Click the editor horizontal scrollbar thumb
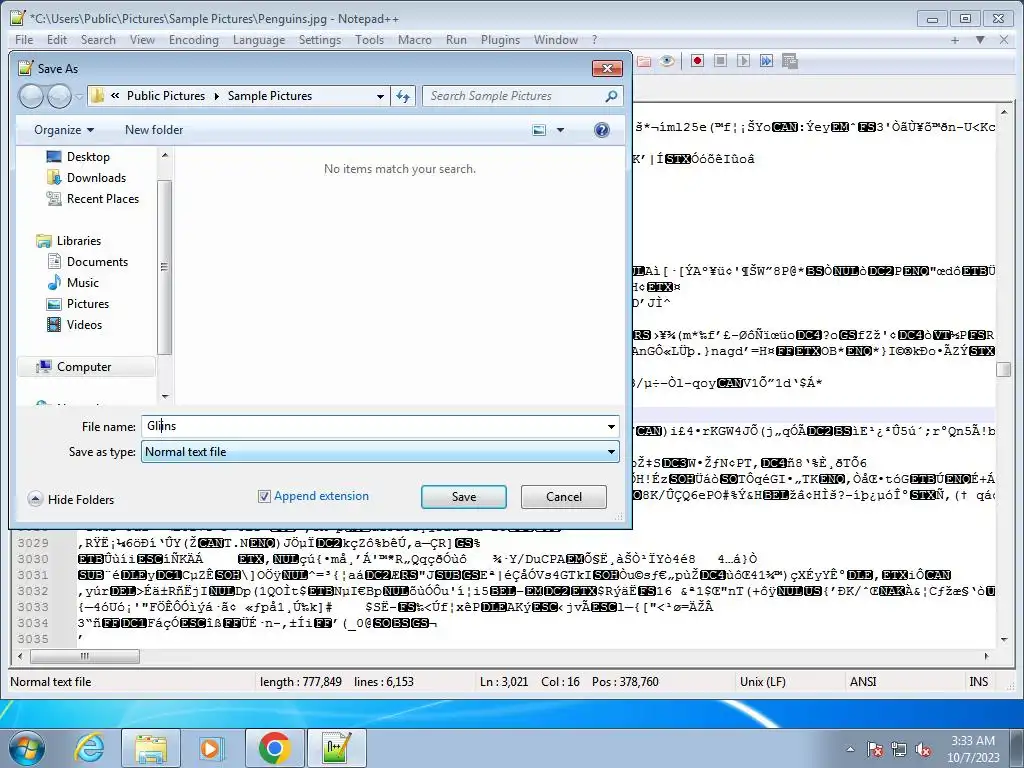The height and width of the screenshot is (768, 1024). tap(85, 656)
